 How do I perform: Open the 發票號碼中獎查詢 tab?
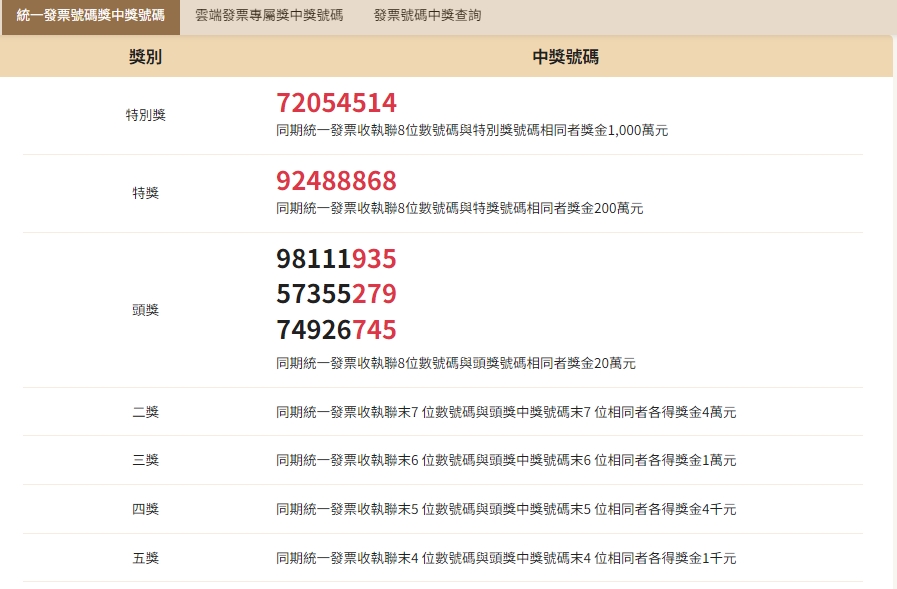click(x=427, y=15)
